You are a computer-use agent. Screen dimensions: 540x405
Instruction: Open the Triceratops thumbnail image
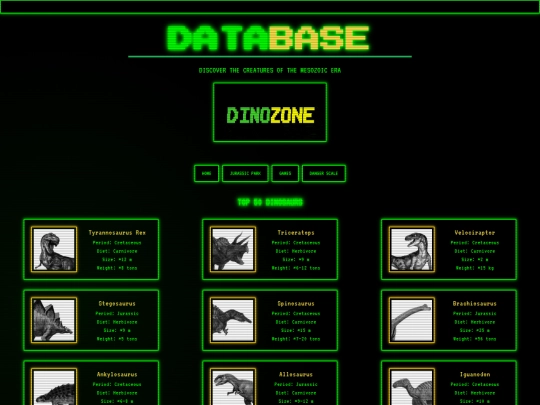(x=233, y=249)
